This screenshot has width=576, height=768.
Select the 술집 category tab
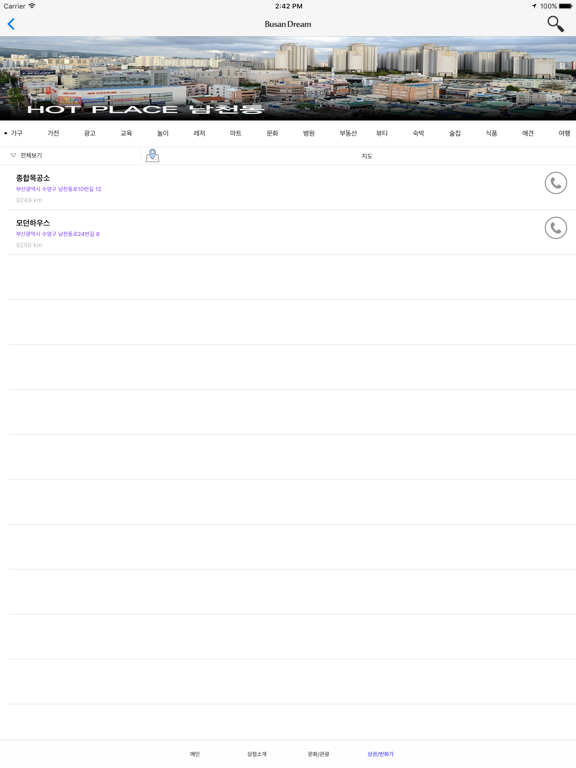[x=455, y=133]
